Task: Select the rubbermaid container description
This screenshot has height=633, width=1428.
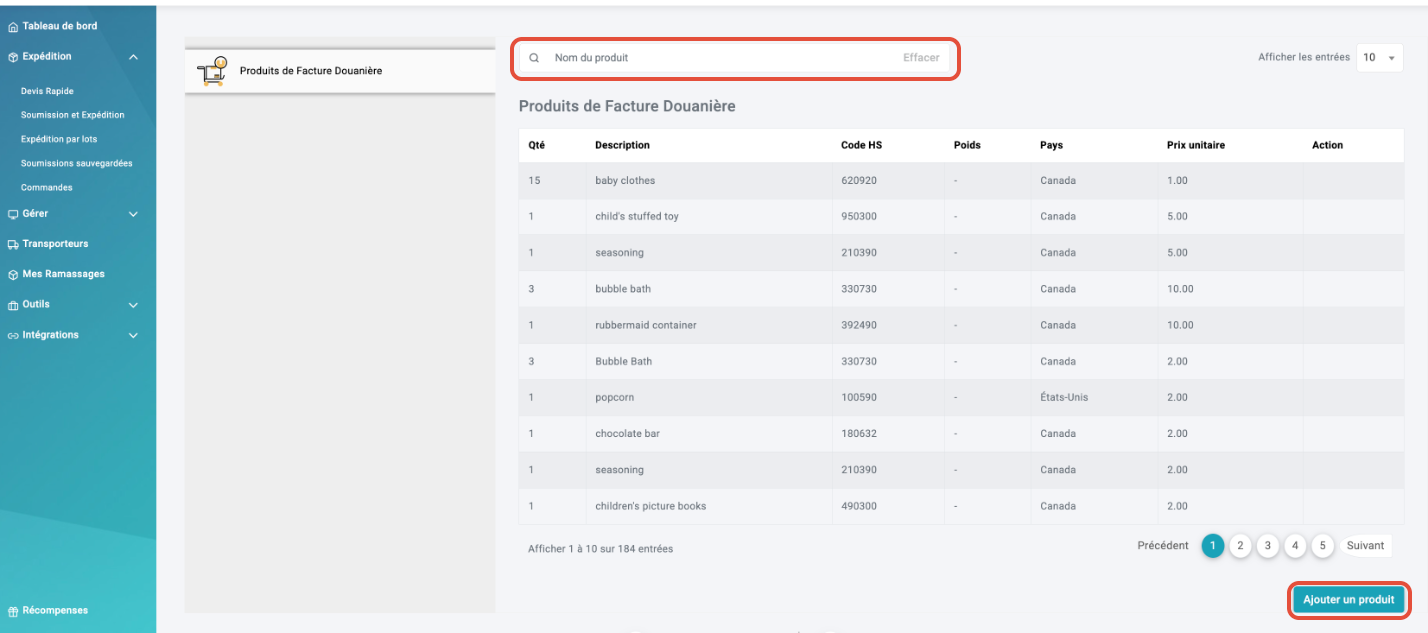Action: coord(646,325)
